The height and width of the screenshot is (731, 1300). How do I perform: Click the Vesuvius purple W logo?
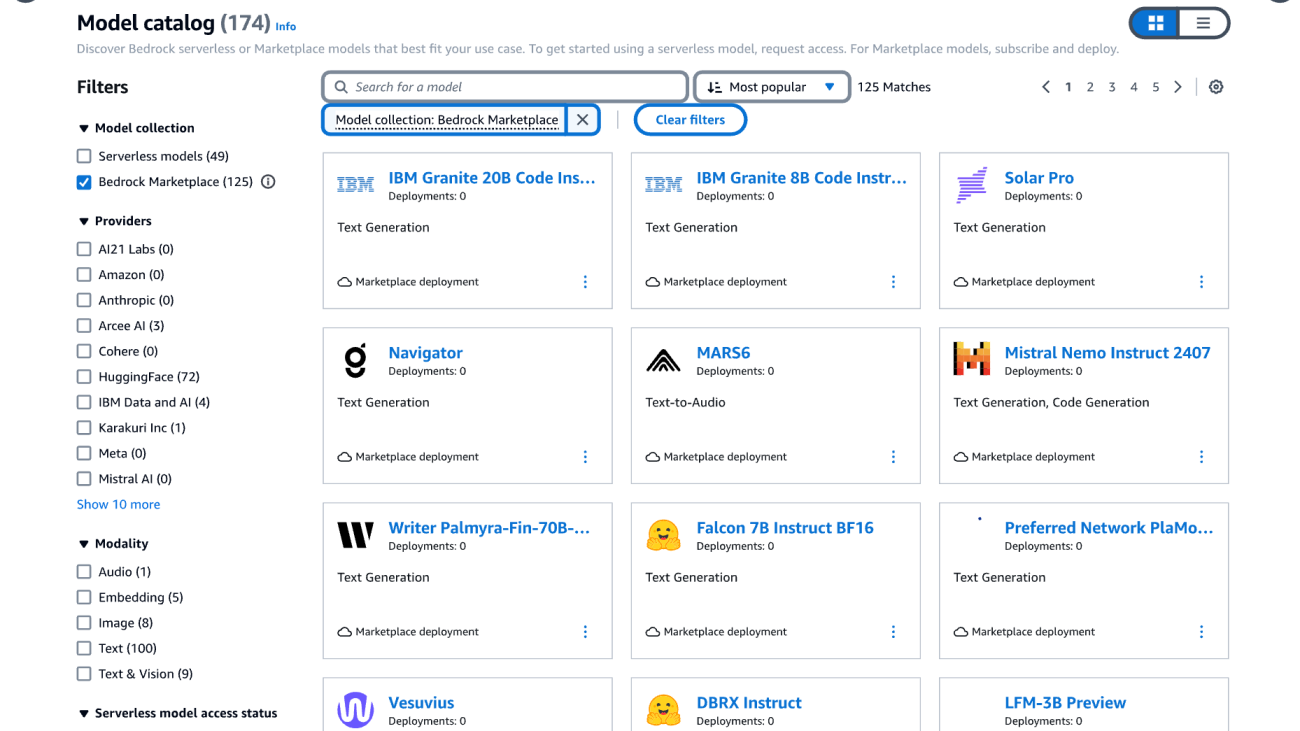coord(355,710)
